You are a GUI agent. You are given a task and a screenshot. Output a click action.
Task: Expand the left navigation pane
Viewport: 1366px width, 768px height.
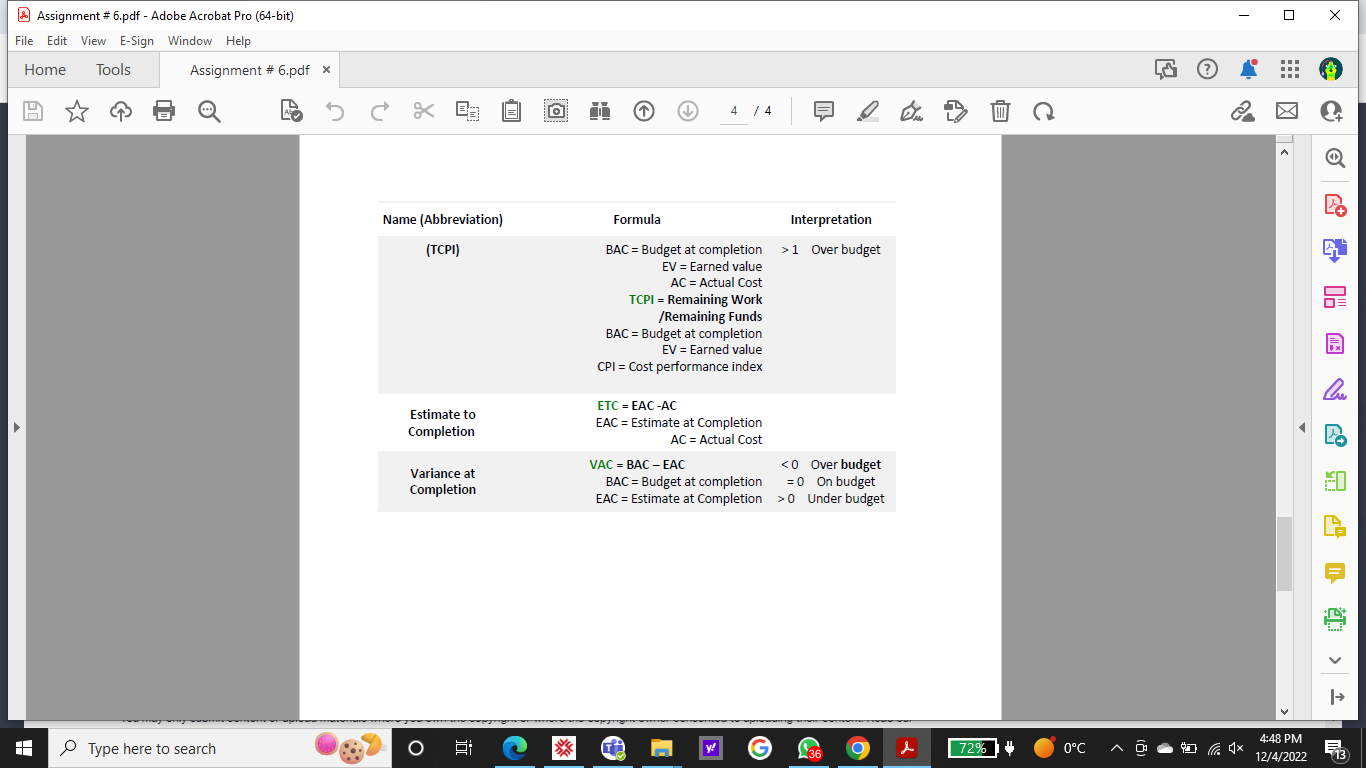pyautogui.click(x=16, y=426)
